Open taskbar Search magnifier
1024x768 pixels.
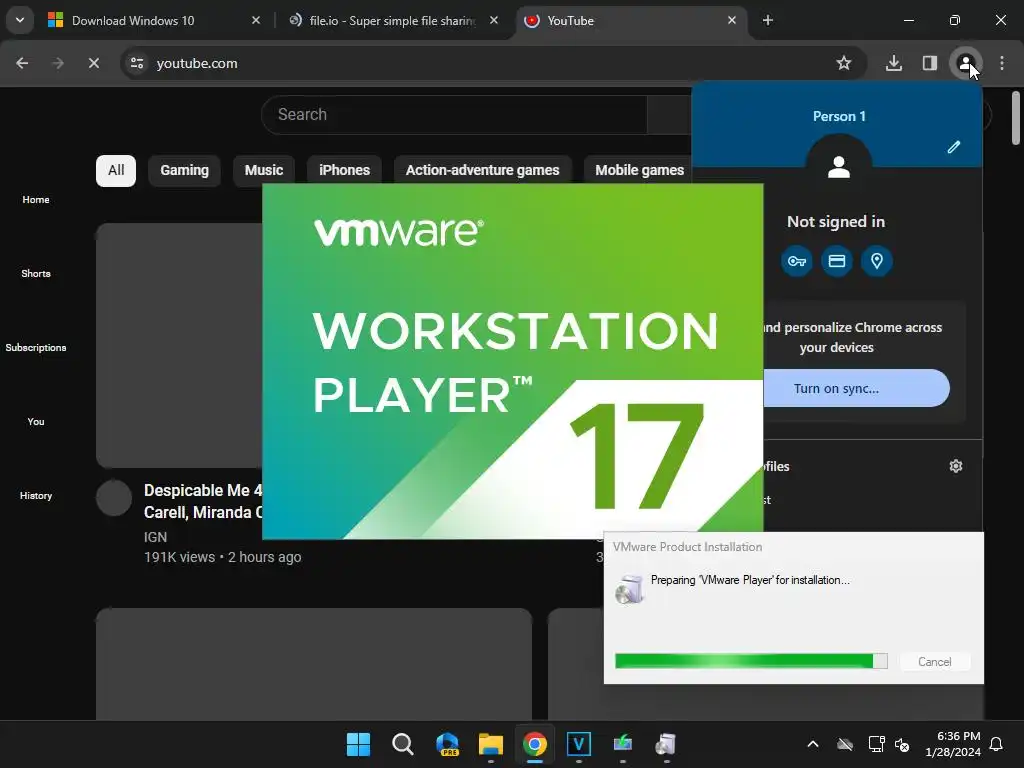tap(403, 744)
